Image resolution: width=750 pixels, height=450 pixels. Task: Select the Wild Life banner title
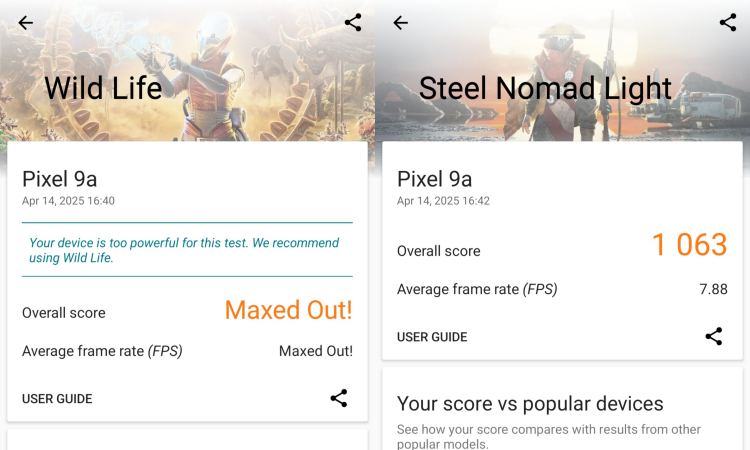click(103, 88)
